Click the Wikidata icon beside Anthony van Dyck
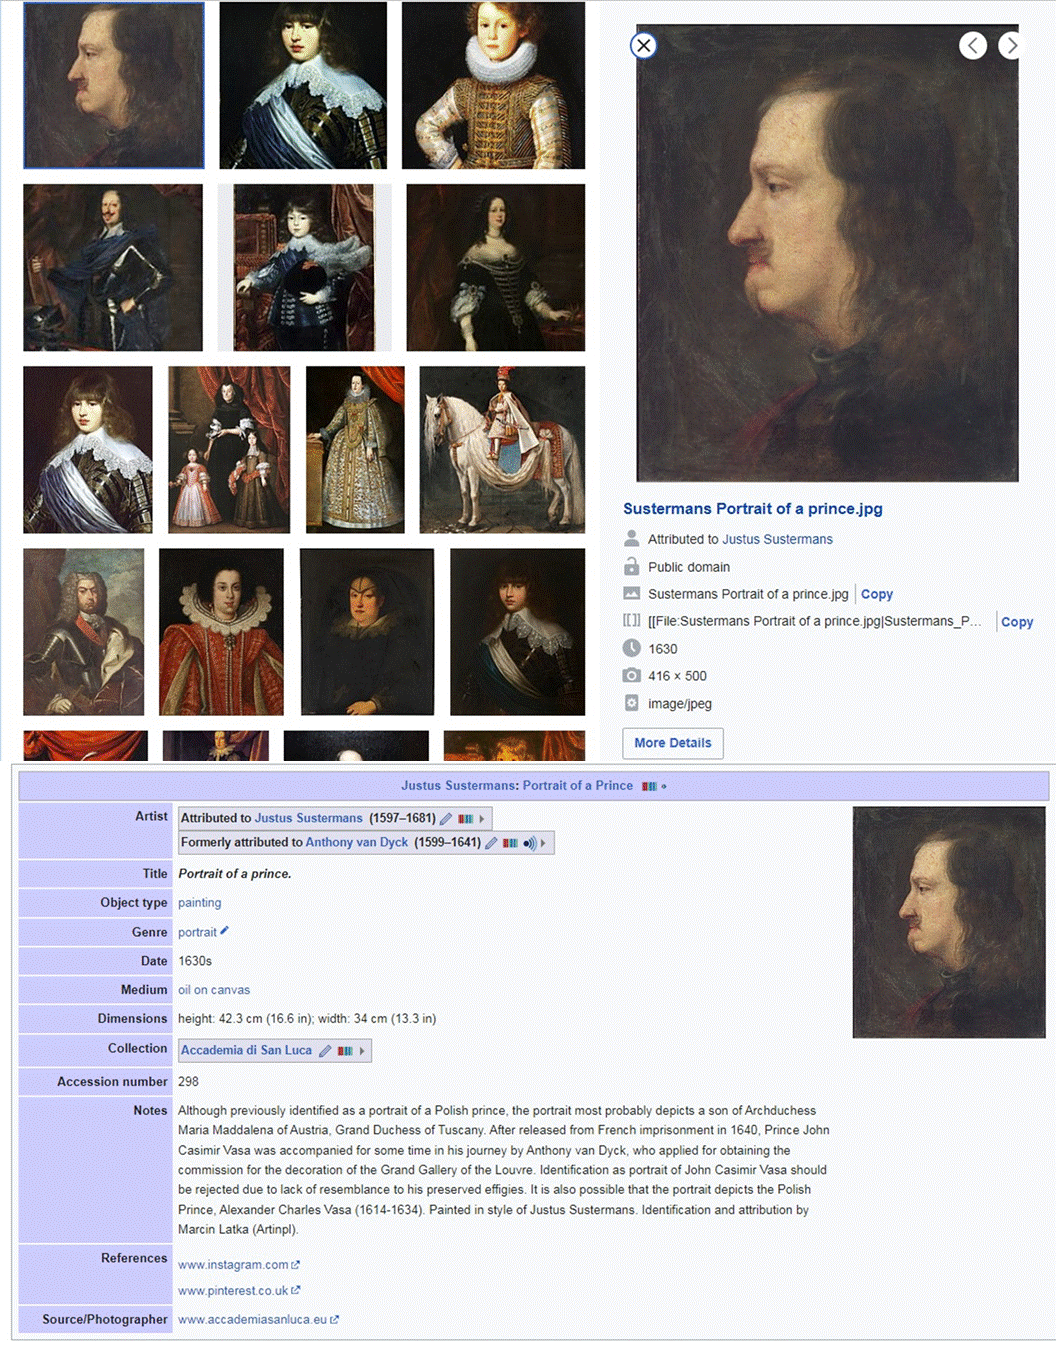Screen dimensions: 1056x1345 click(510, 843)
